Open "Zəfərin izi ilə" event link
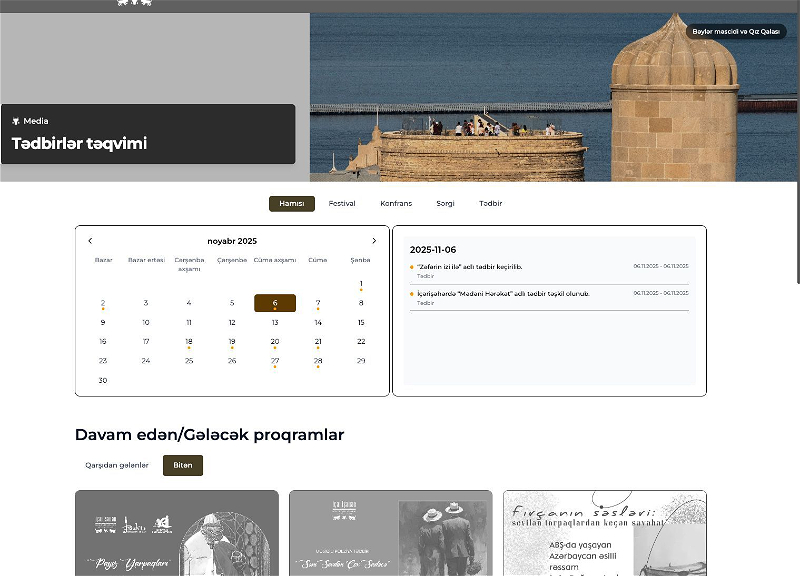 [470, 267]
